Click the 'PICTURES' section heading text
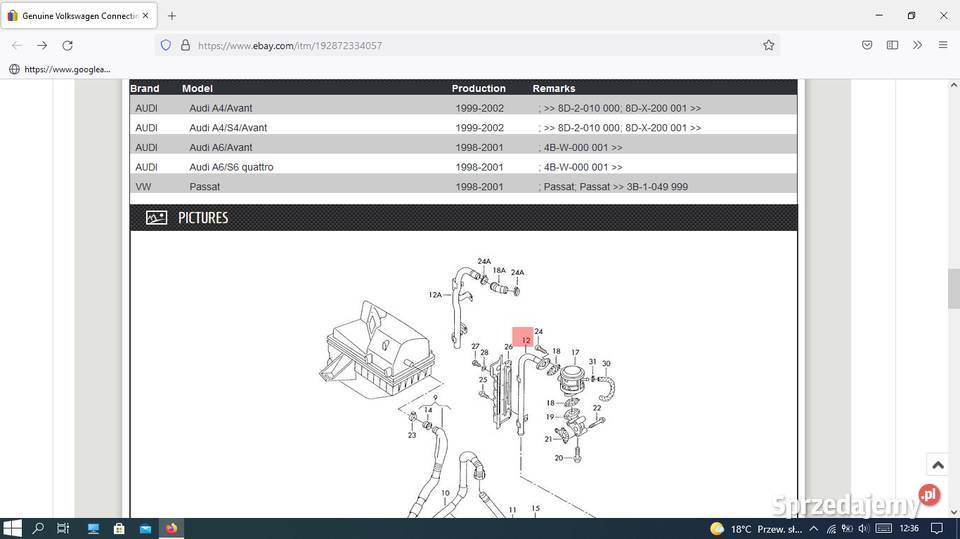 pos(203,217)
